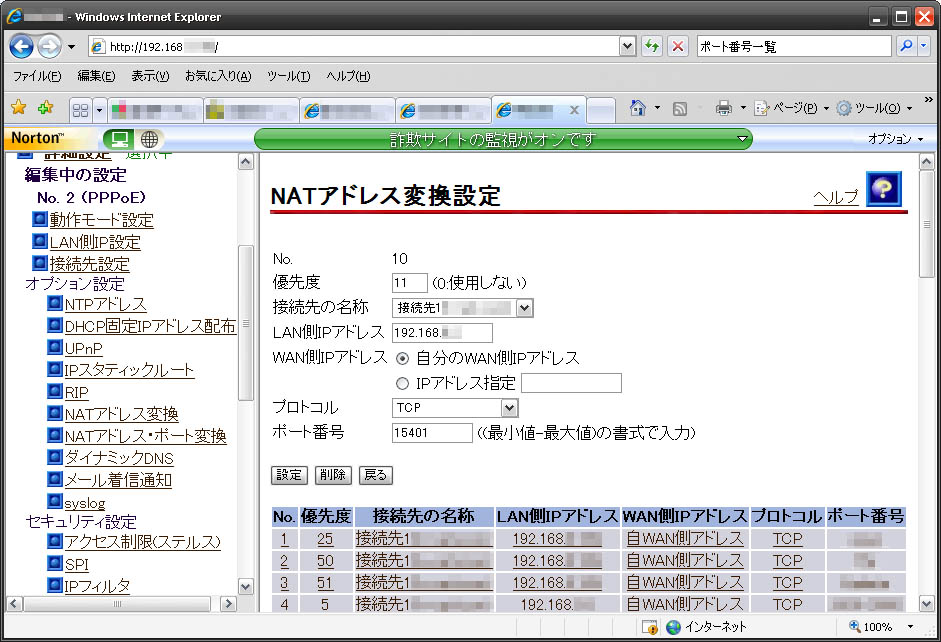Open a new blank tab

pyautogui.click(x=601, y=110)
